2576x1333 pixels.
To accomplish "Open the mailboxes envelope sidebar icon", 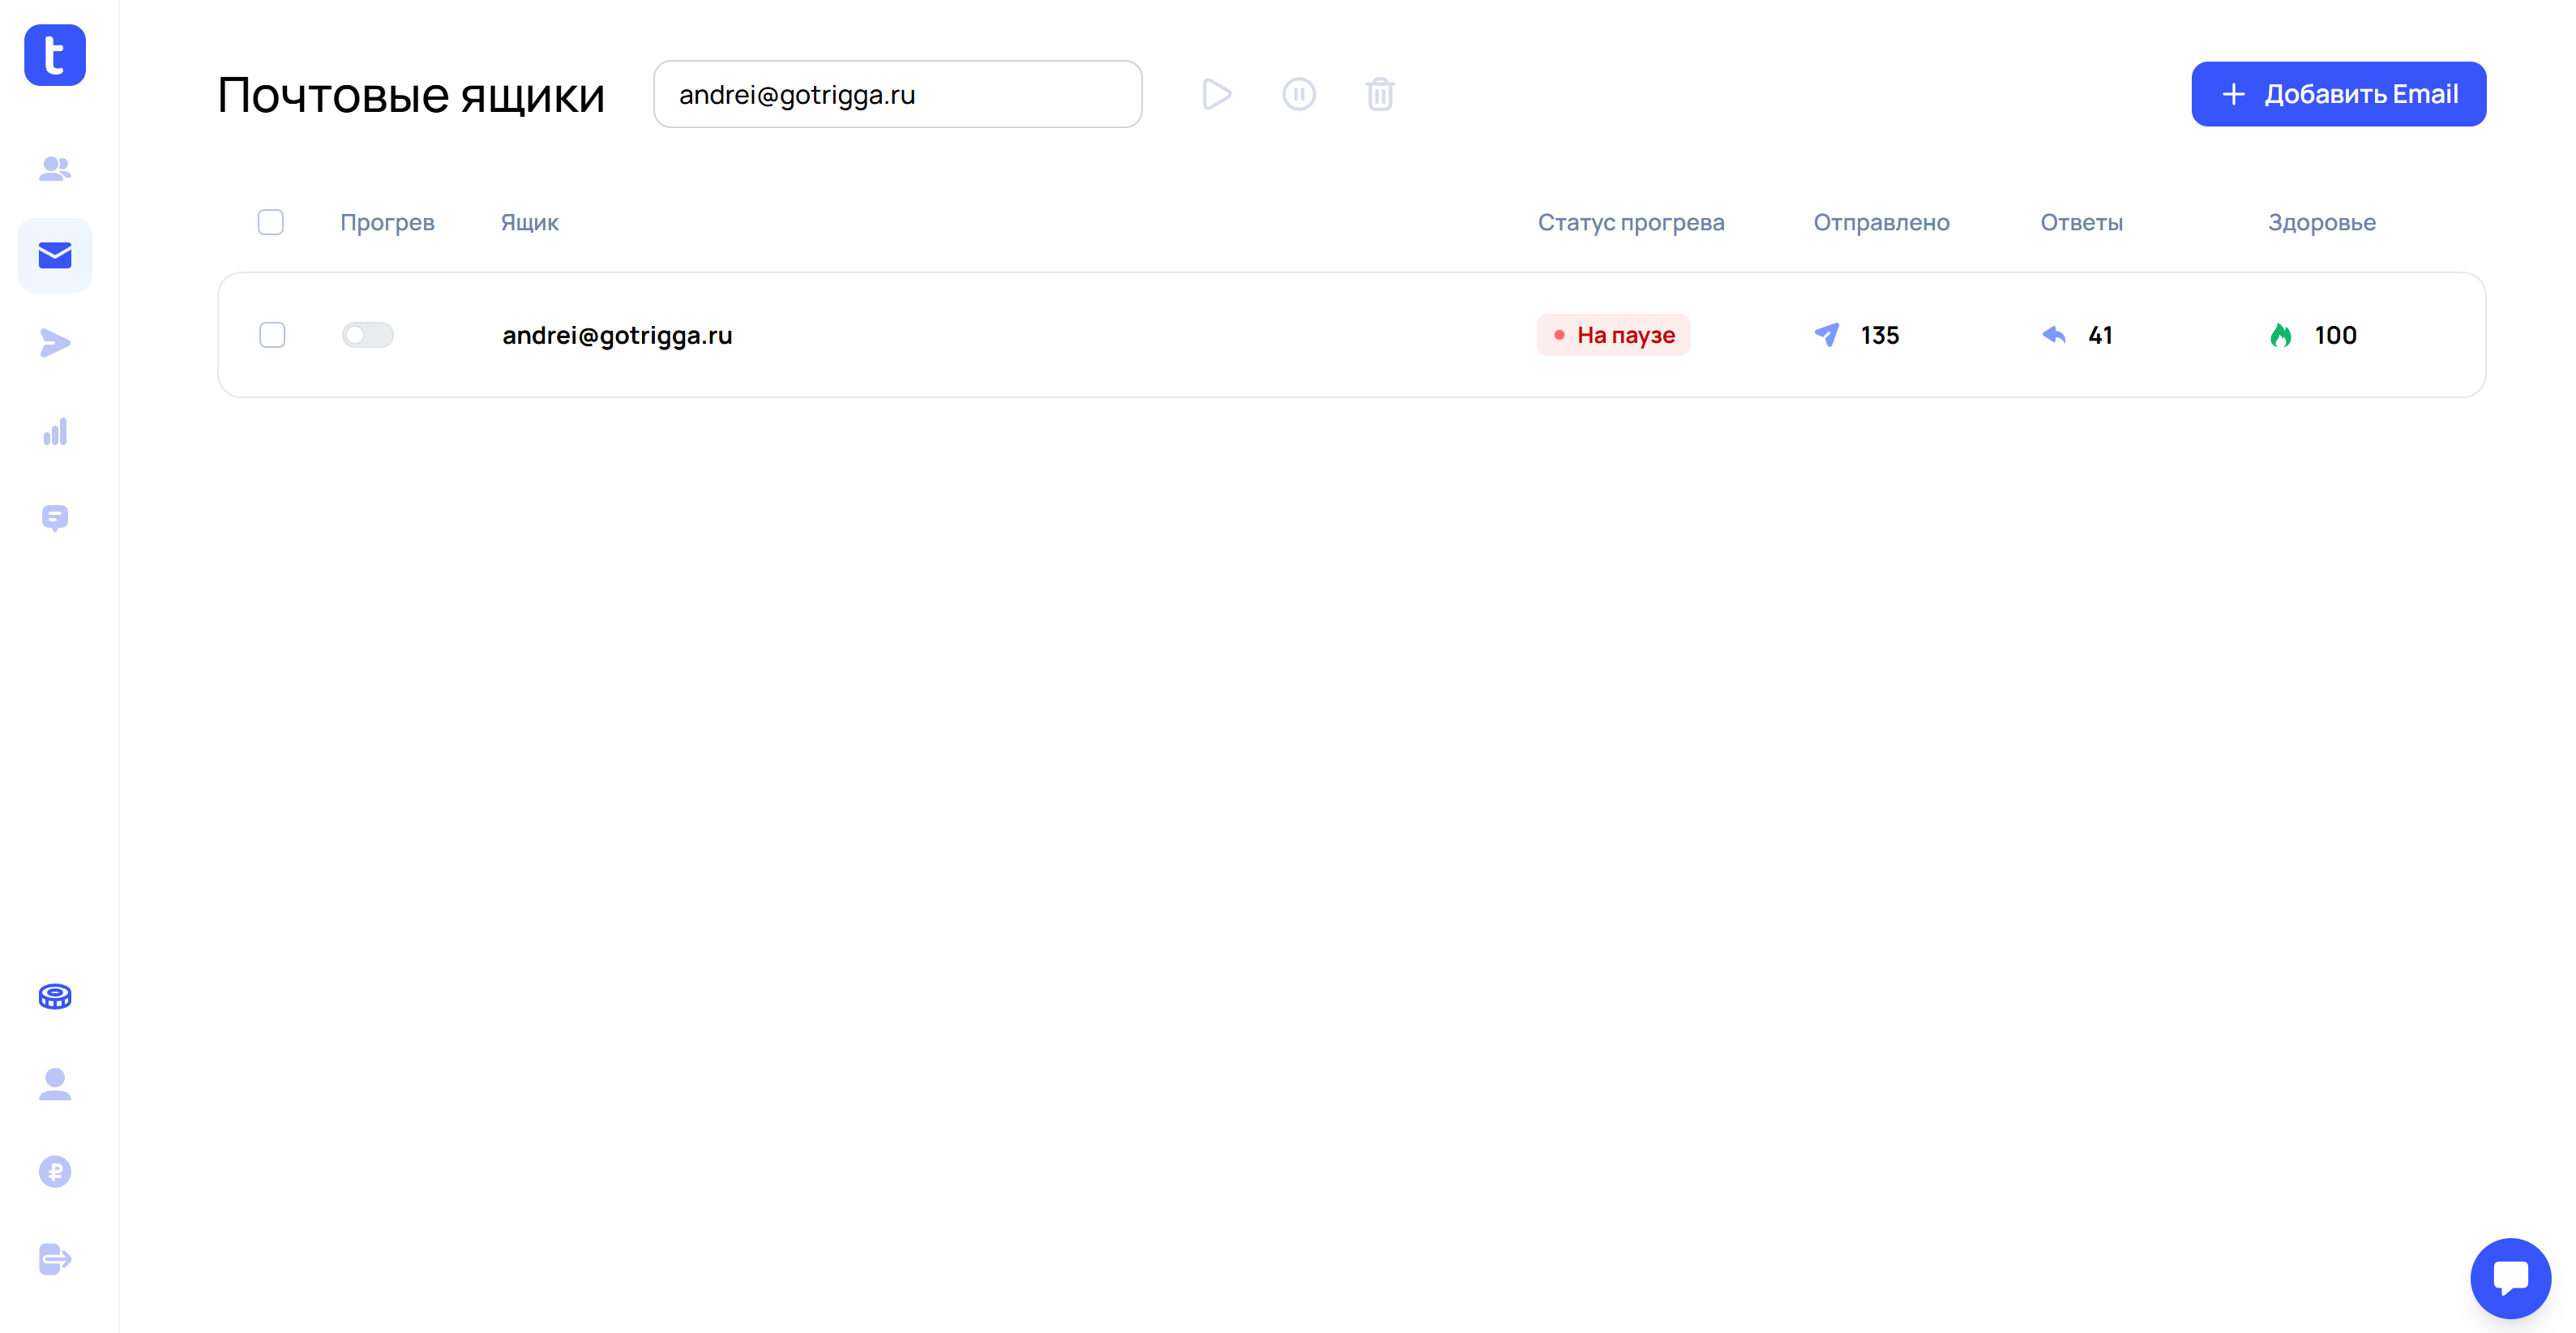I will [55, 255].
